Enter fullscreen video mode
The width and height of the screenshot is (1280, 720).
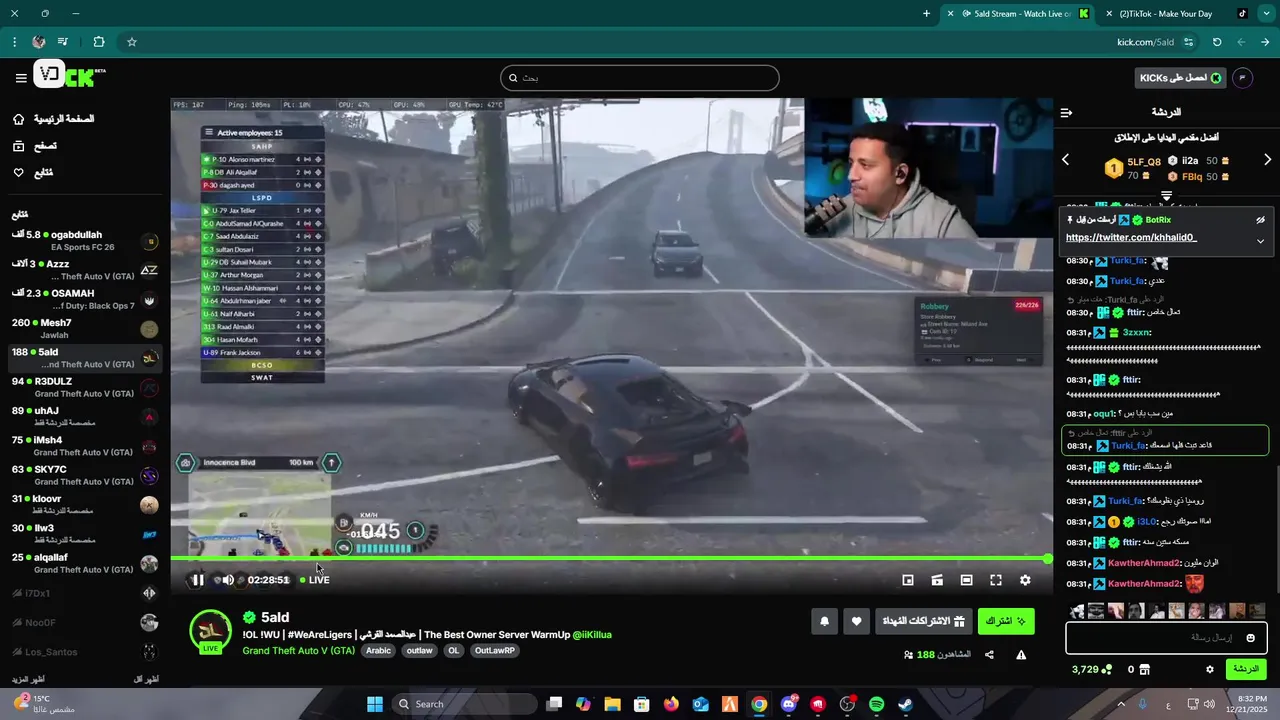click(996, 580)
